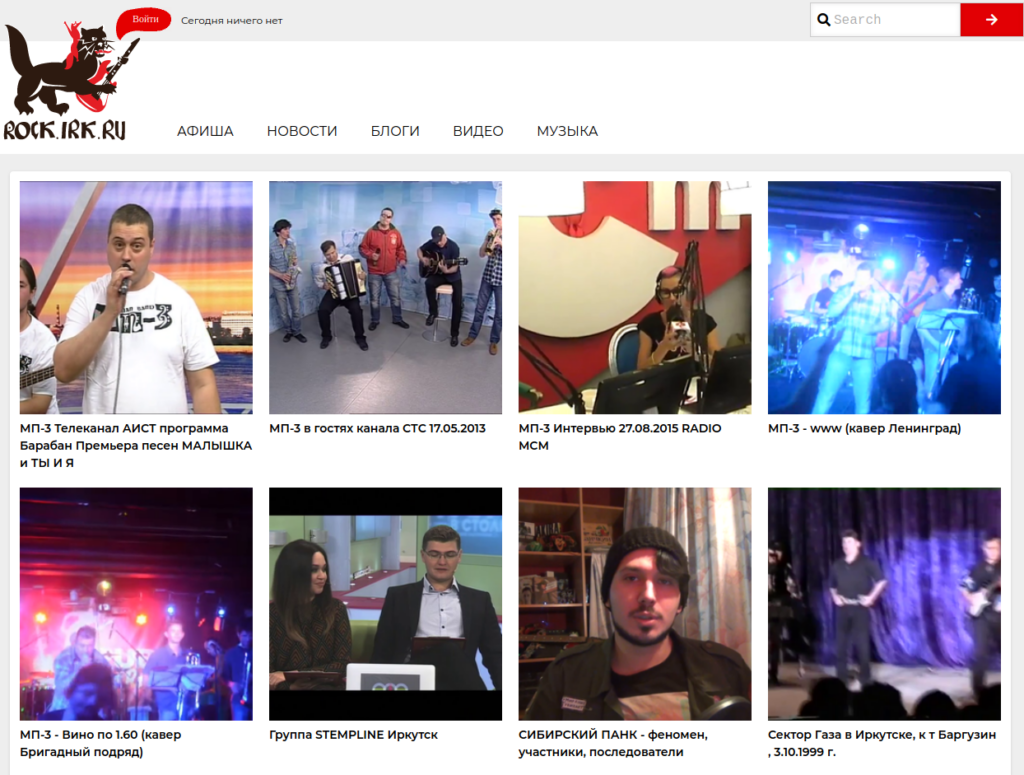Open the man in beanie thumbnail
This screenshot has width=1024, height=775.
(635, 604)
